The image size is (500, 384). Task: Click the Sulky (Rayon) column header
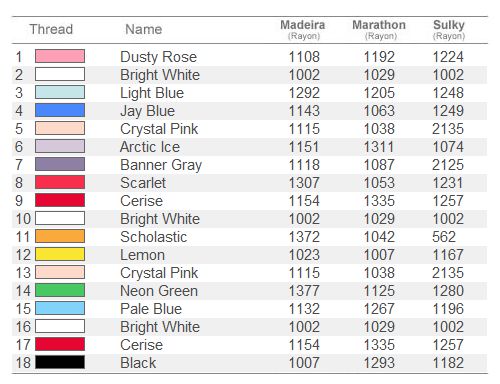[449, 30]
